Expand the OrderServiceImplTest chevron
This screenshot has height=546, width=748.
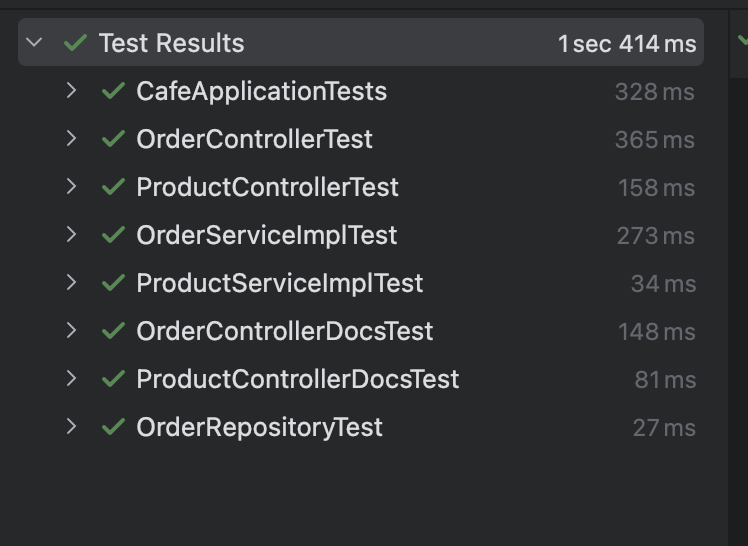pyautogui.click(x=71, y=235)
